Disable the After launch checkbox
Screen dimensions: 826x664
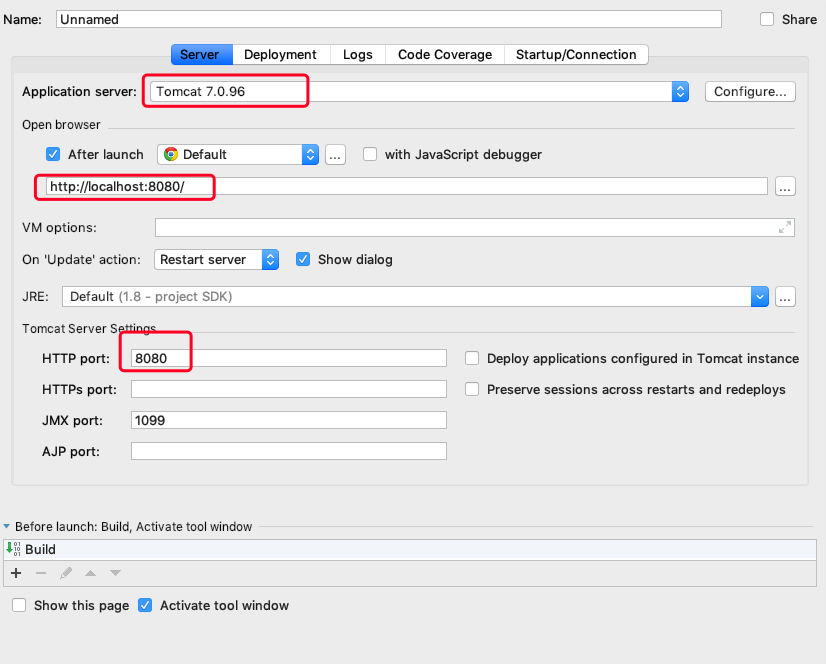pos(54,154)
